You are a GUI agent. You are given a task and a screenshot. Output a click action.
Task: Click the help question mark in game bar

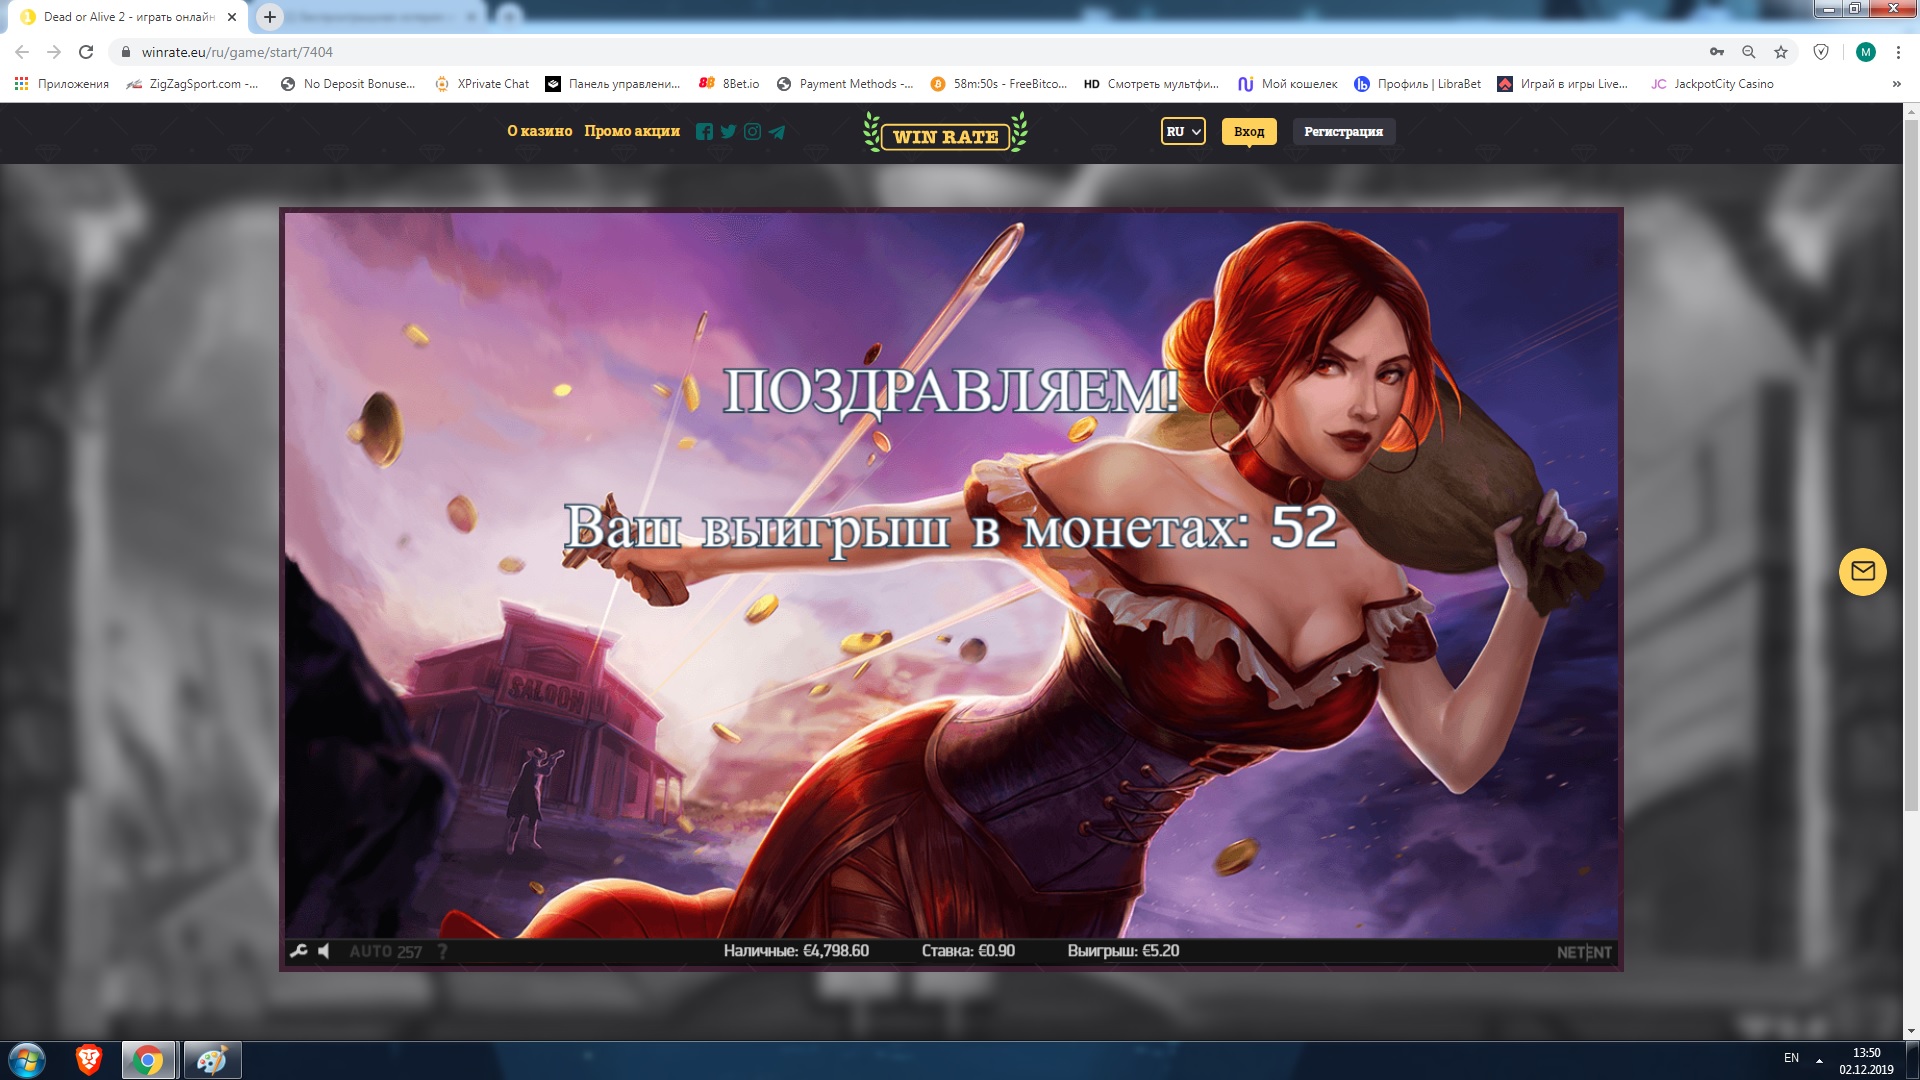tap(443, 951)
